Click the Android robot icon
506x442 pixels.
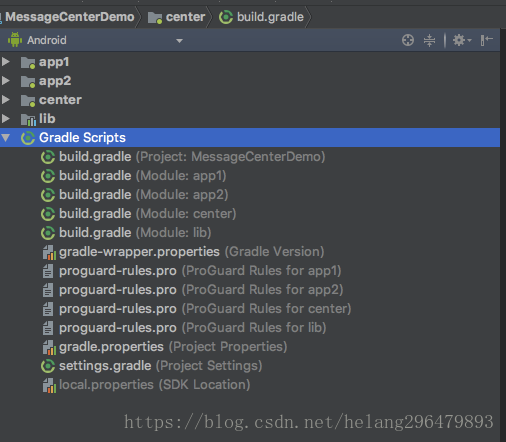coord(15,40)
